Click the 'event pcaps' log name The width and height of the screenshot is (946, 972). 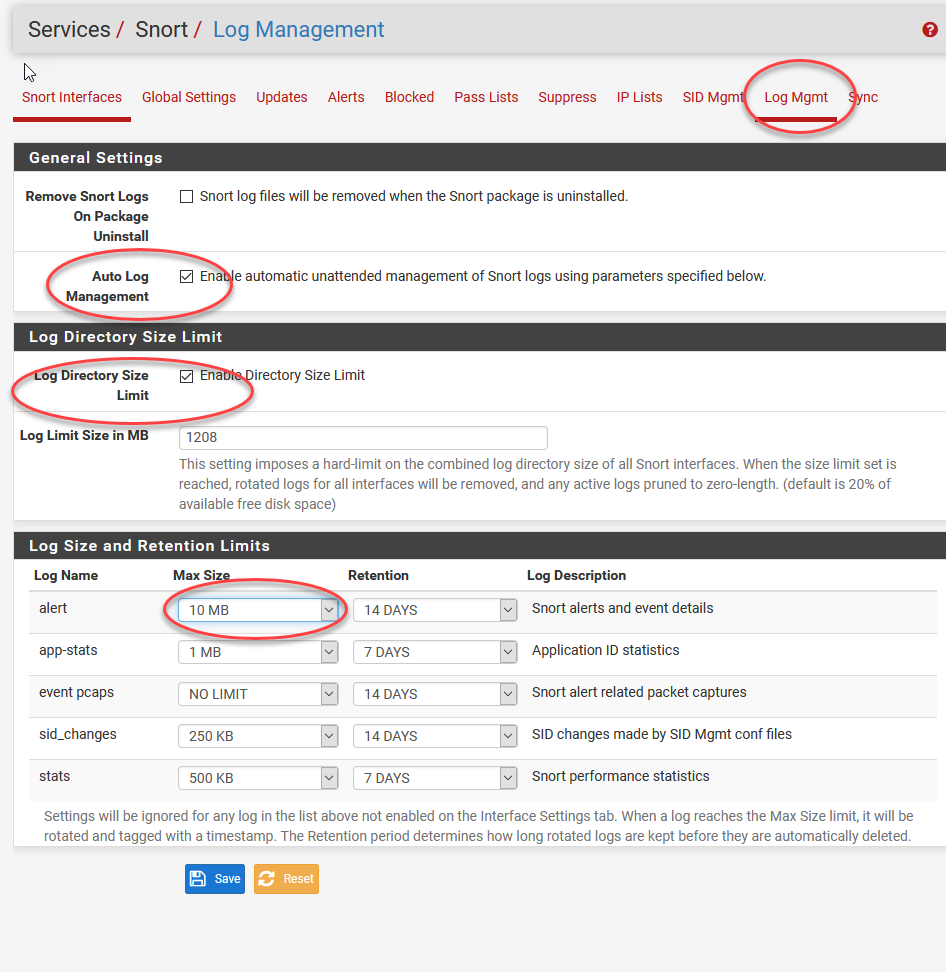(x=76, y=692)
